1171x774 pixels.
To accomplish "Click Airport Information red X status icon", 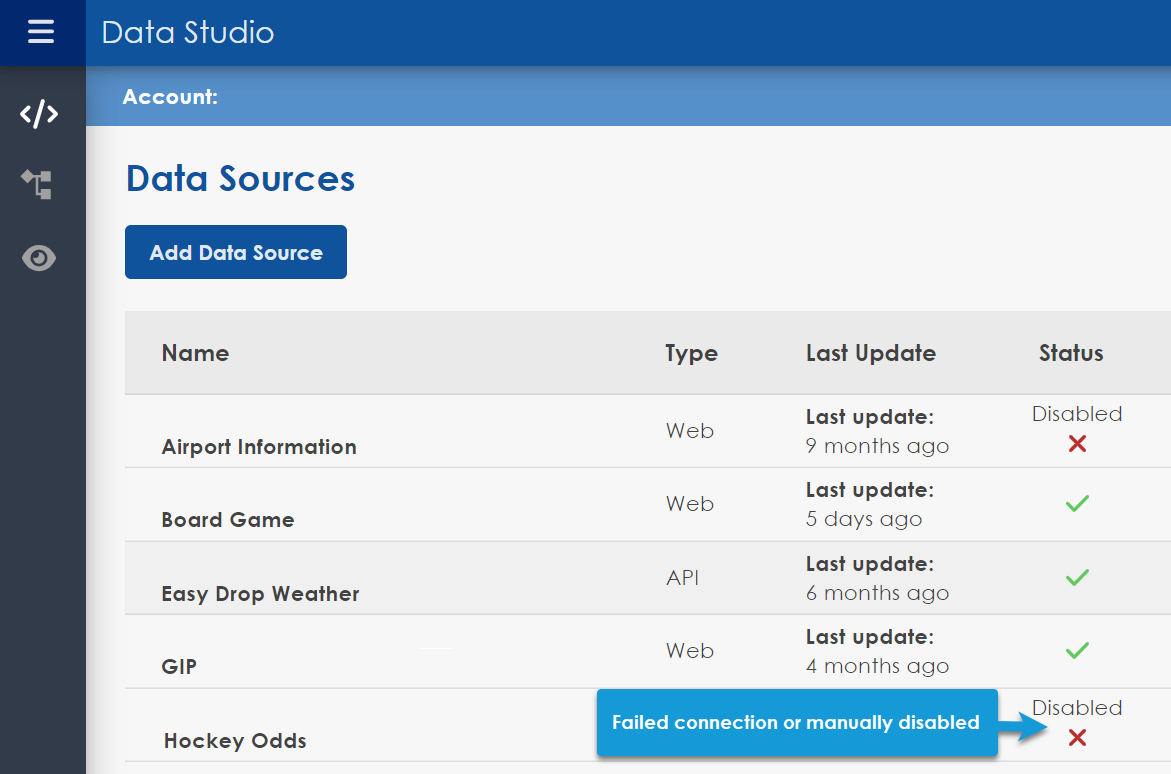I will click(1077, 444).
